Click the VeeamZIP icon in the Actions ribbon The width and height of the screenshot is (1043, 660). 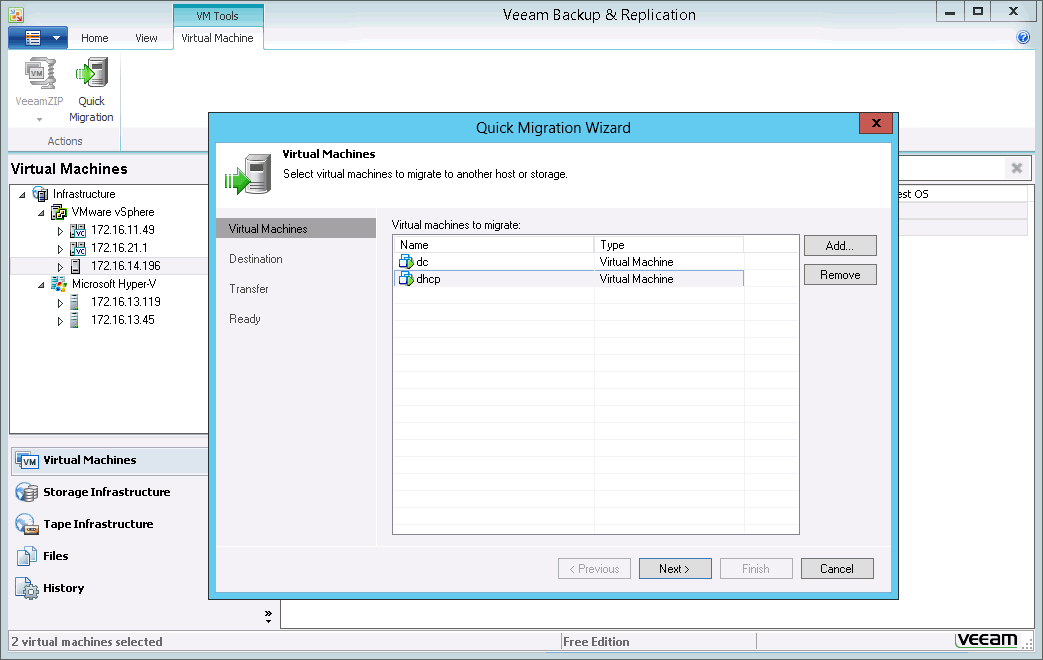point(38,72)
